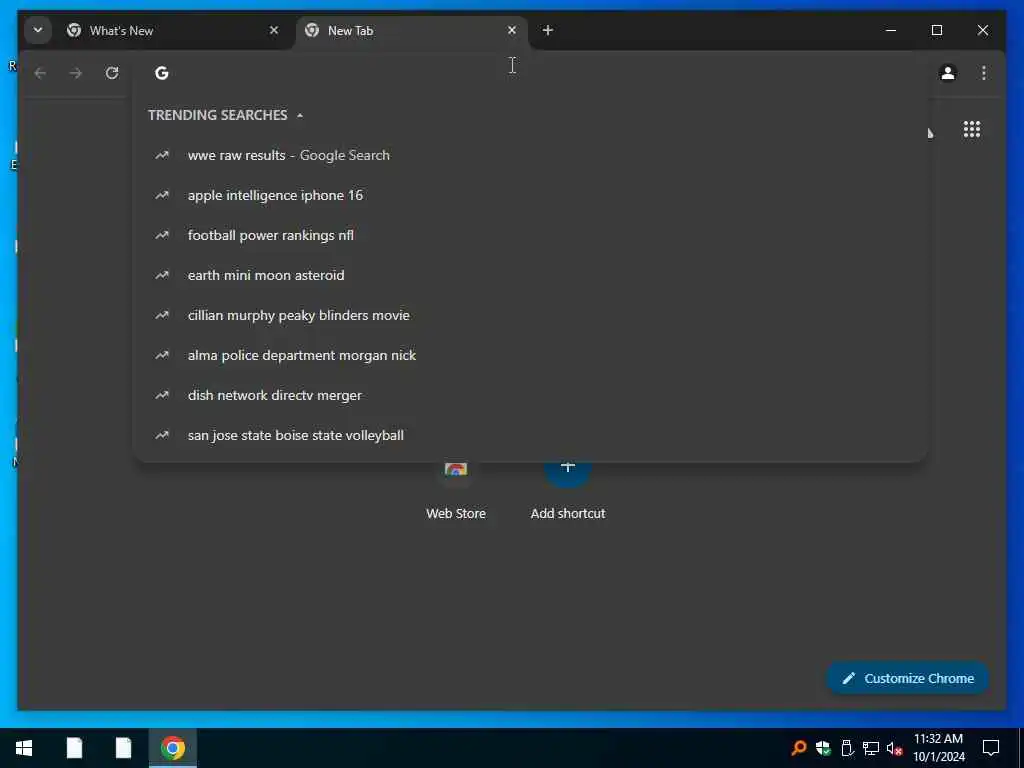Pick cillian murphy peaky blinders movie
1024x768 pixels.
click(529, 315)
